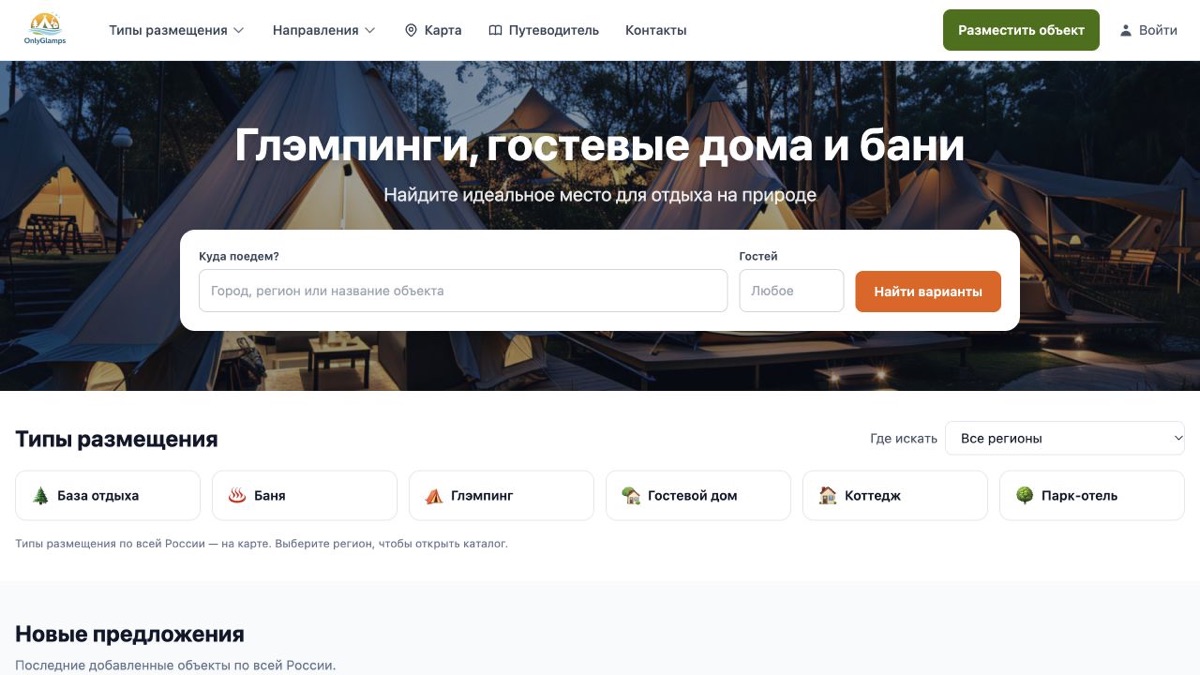Click the green tree icon on Парк-отель
The height and width of the screenshot is (675, 1200).
(1025, 496)
